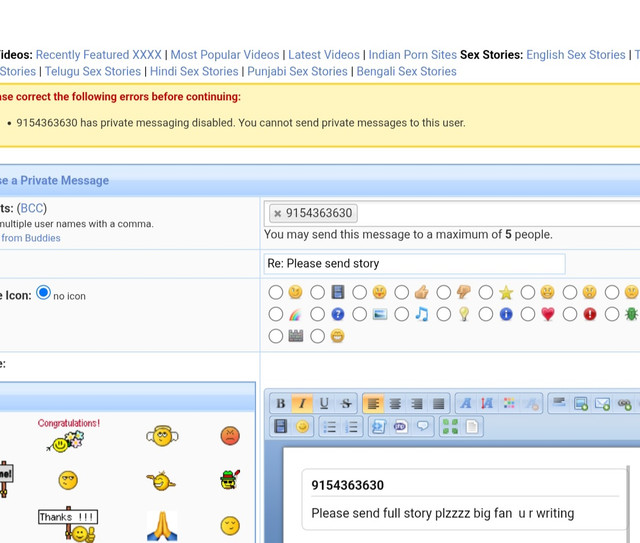Insert an image via toolbar
The height and width of the screenshot is (543, 640).
coord(580,404)
